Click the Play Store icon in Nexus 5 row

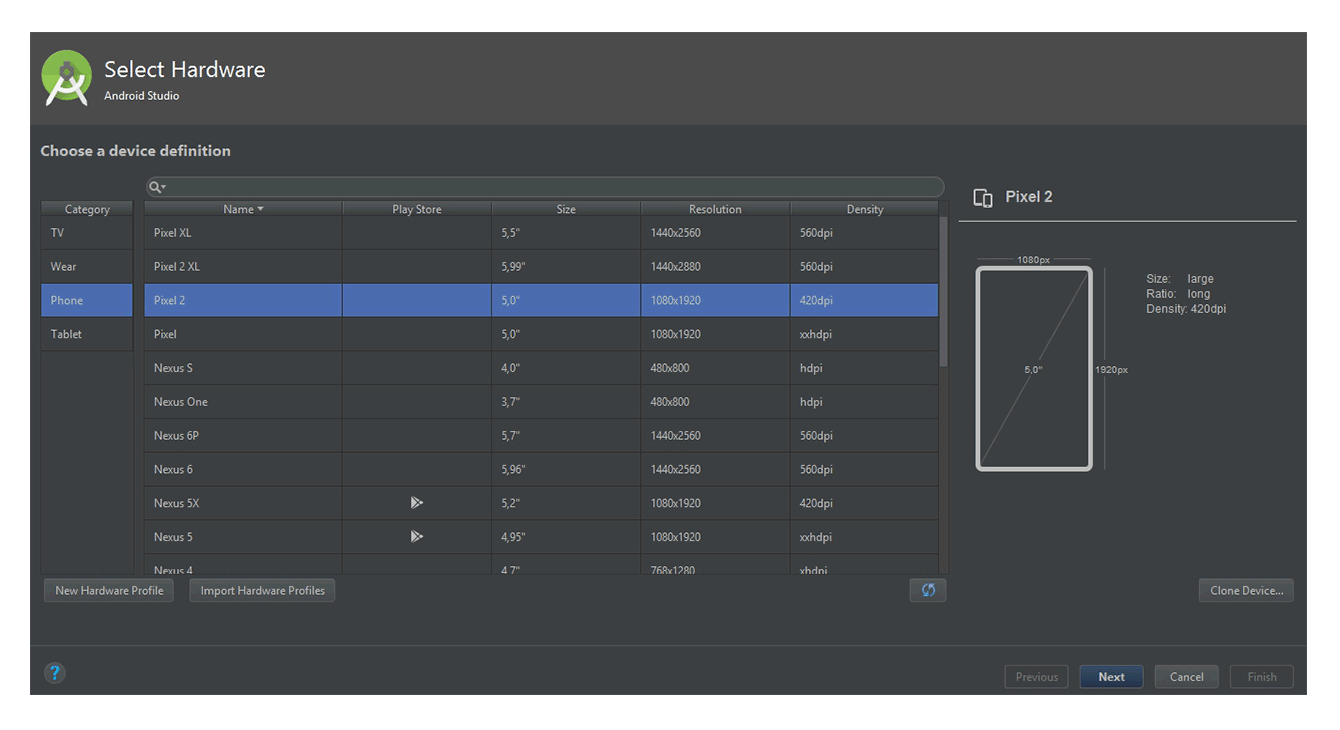(417, 537)
